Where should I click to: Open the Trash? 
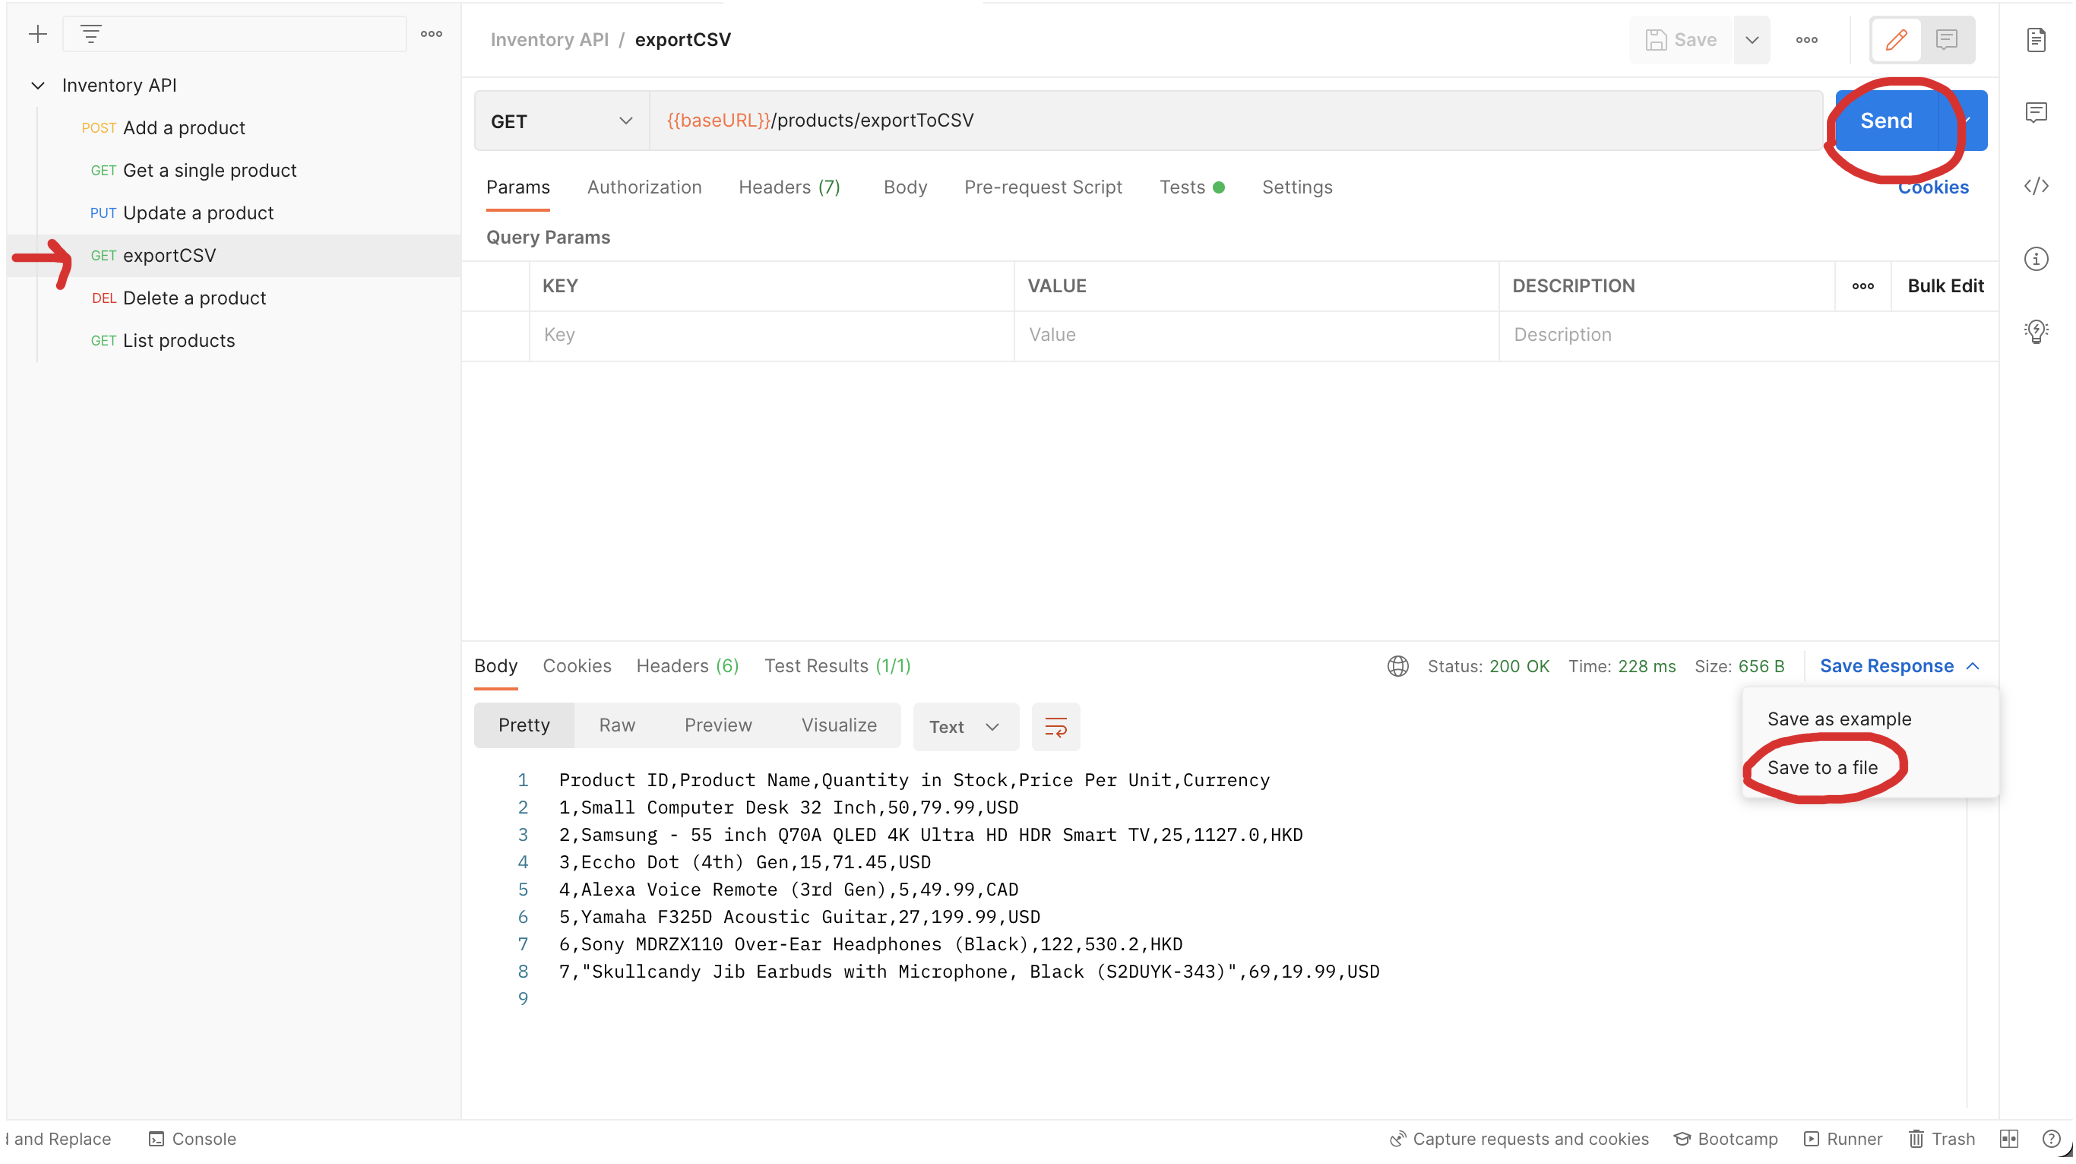tap(1941, 1139)
